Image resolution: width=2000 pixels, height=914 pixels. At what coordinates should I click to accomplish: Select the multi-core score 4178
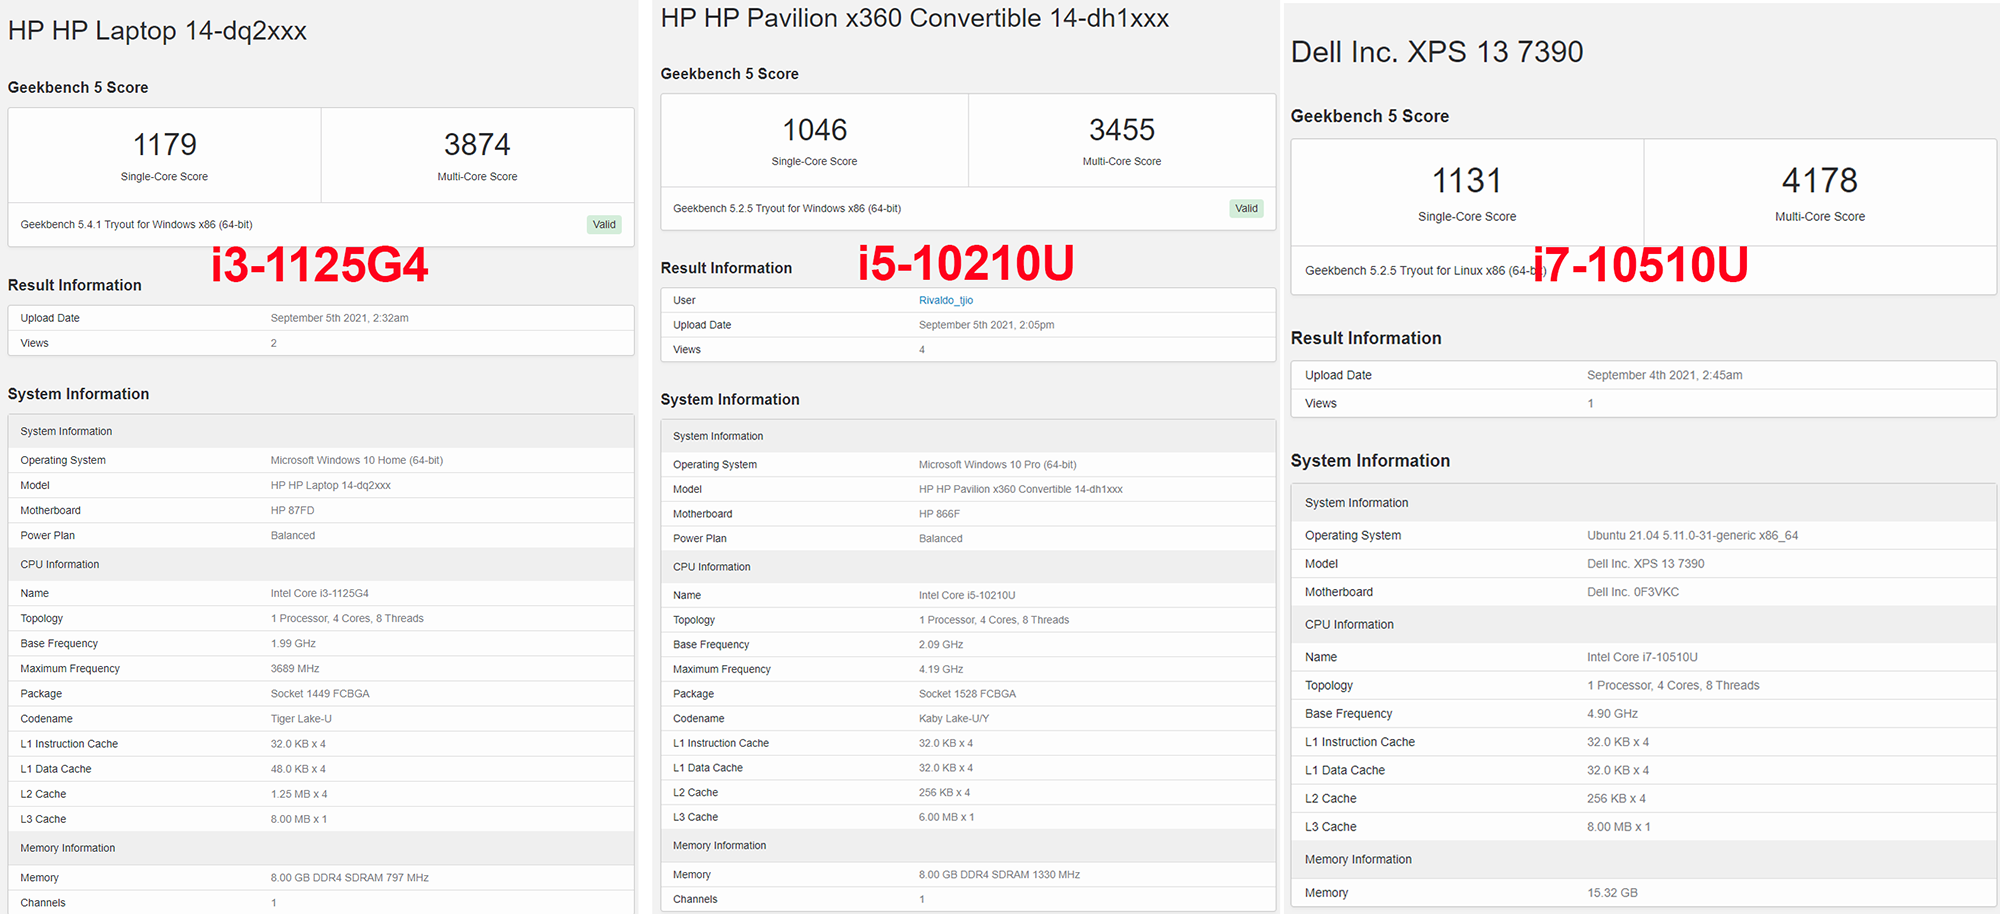(x=1820, y=181)
